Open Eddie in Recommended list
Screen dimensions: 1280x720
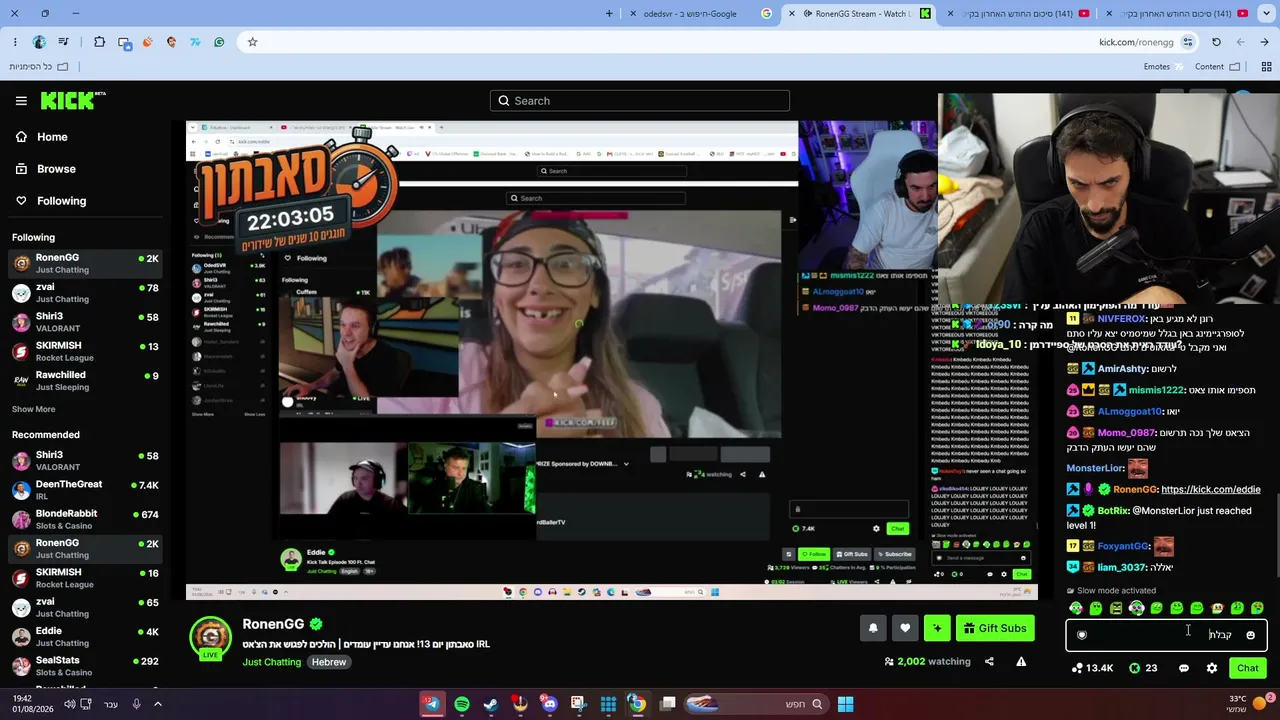(85, 636)
